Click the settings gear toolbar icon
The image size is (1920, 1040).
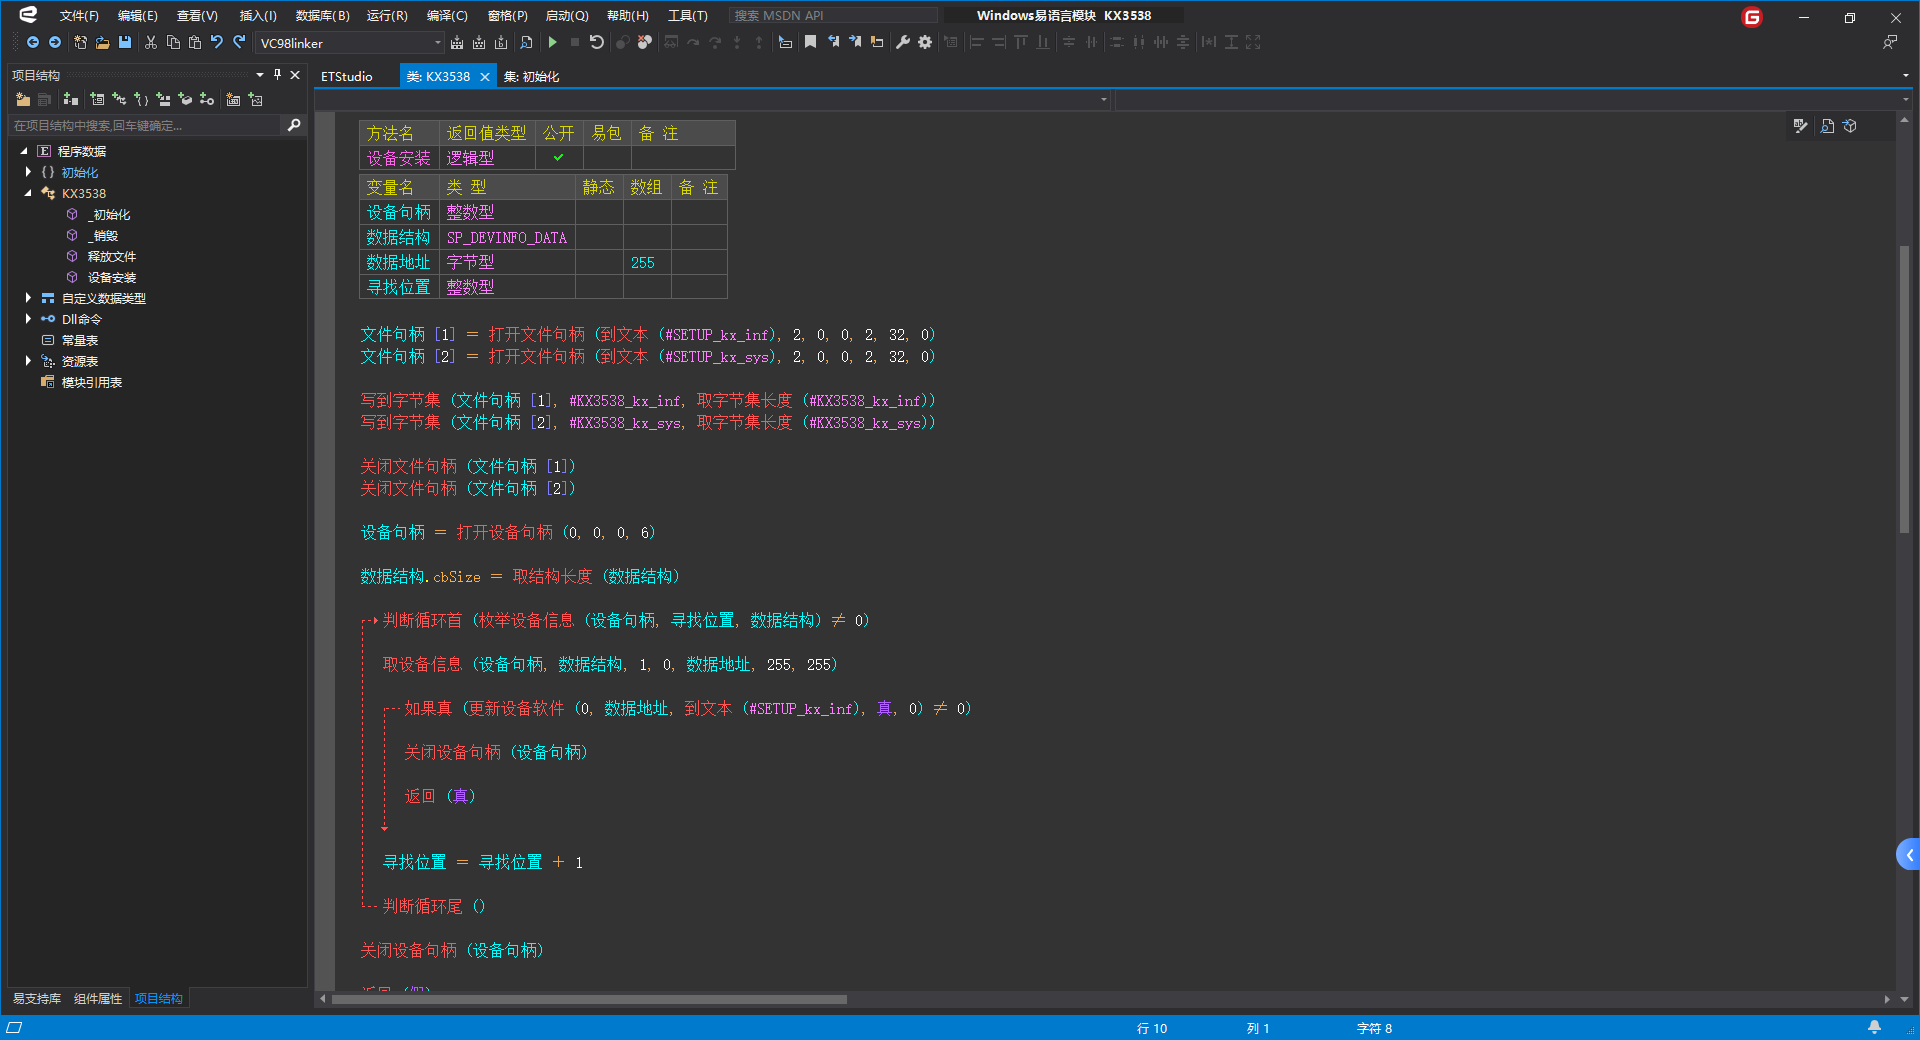point(925,42)
